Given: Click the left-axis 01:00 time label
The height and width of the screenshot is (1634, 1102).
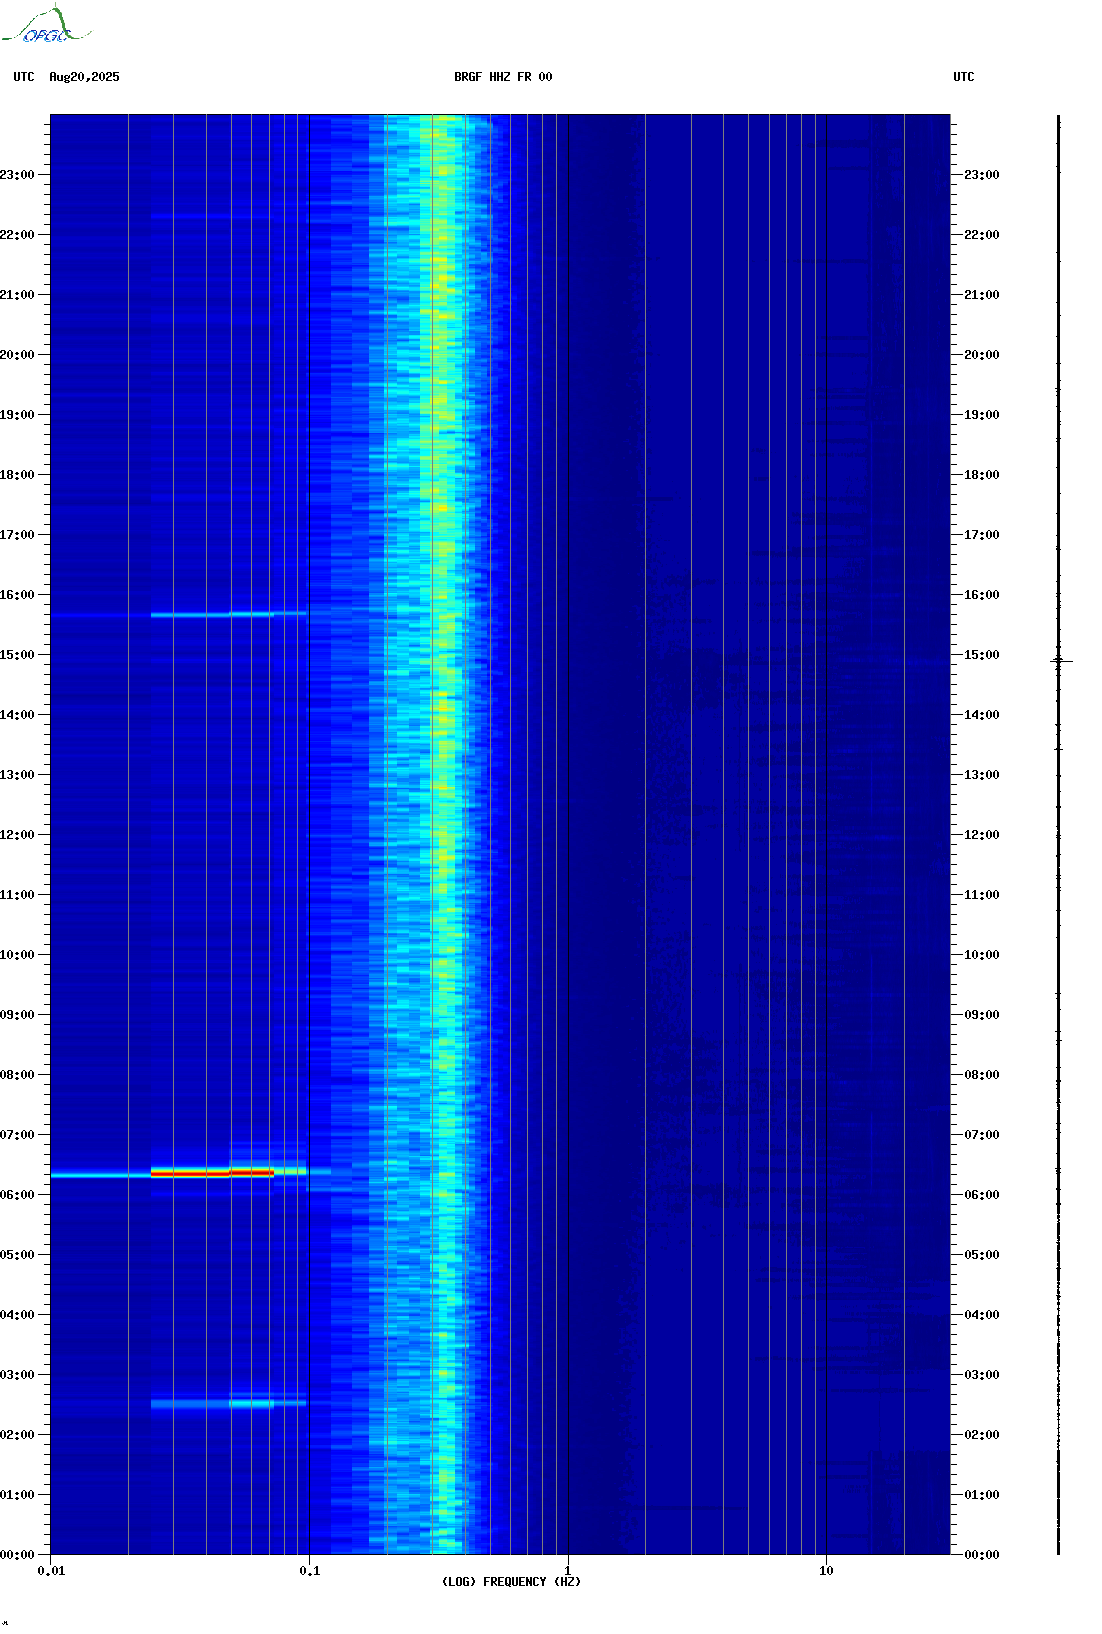Looking at the screenshot, I should point(17,1495).
